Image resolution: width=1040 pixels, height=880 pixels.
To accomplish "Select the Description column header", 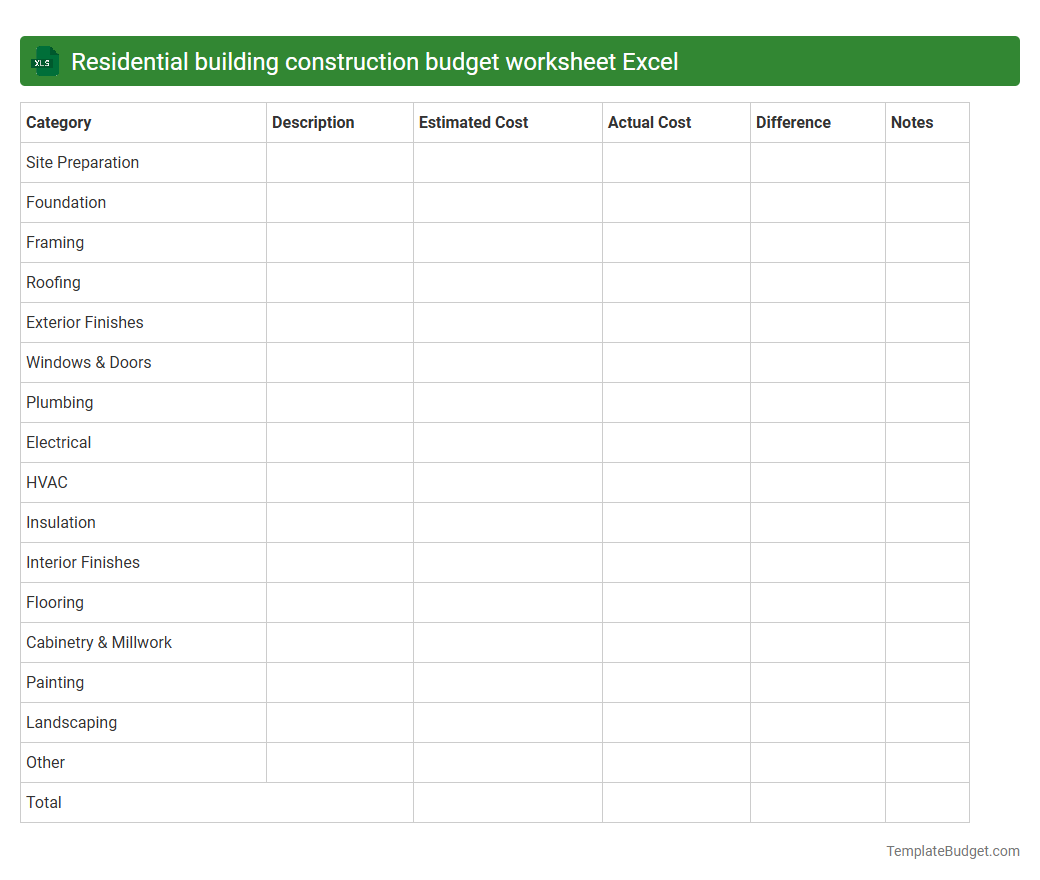I will [313, 122].
